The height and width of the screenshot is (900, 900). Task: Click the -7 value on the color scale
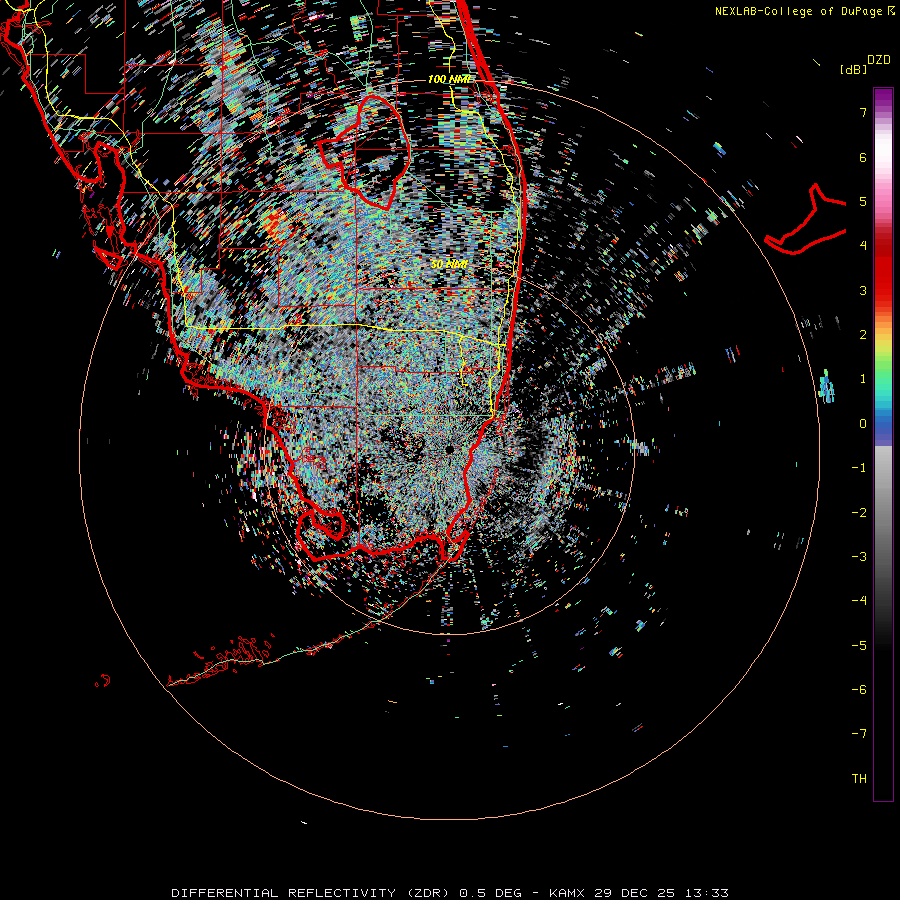(x=859, y=734)
